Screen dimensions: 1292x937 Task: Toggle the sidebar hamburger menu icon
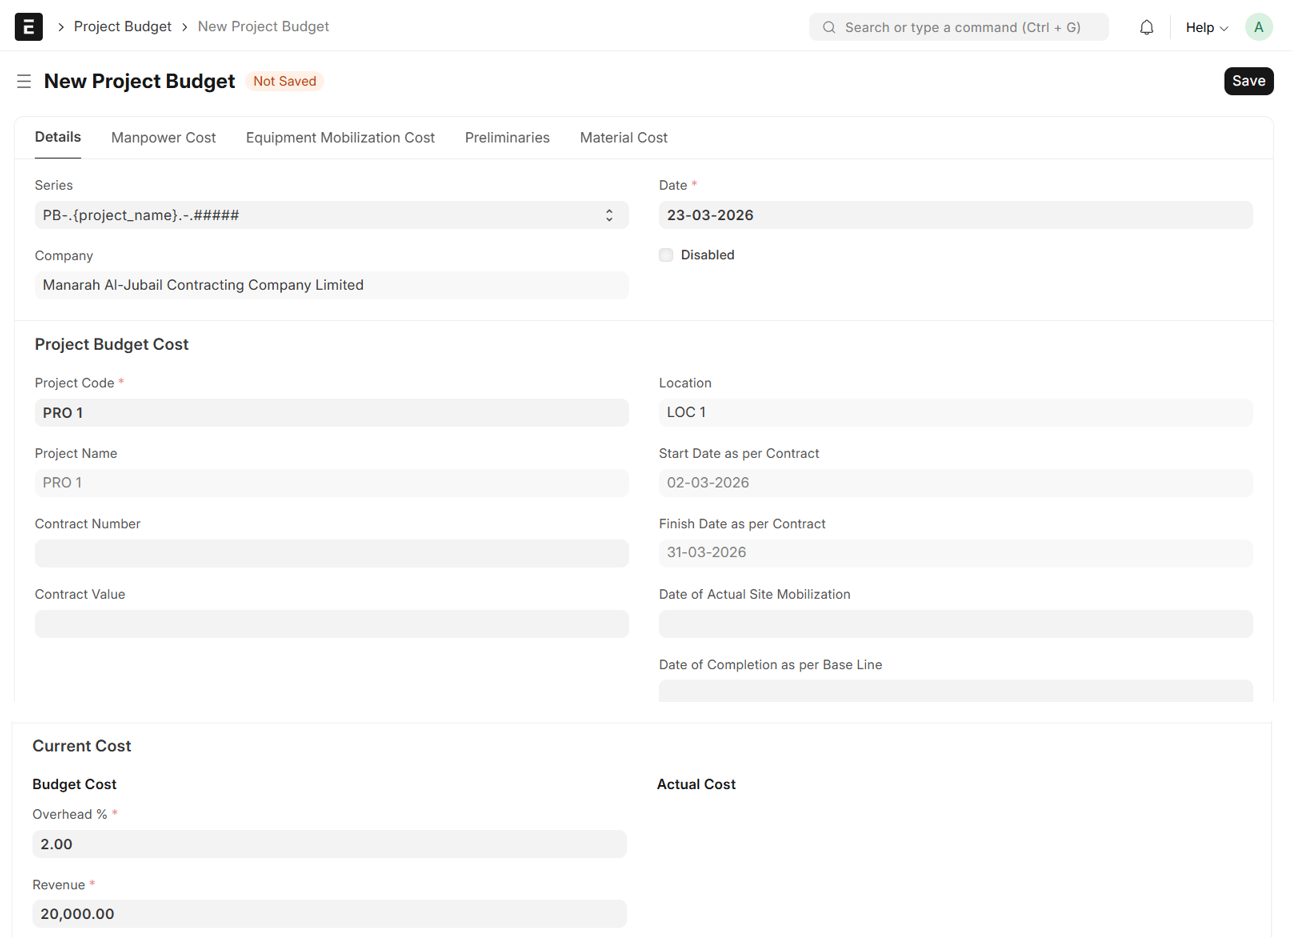[x=24, y=82]
